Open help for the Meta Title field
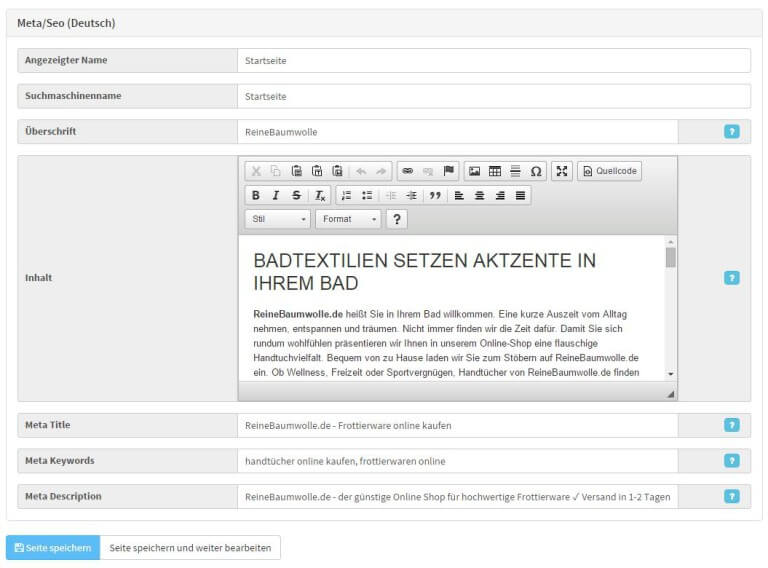Viewport: 768px width, 568px height. [731, 425]
